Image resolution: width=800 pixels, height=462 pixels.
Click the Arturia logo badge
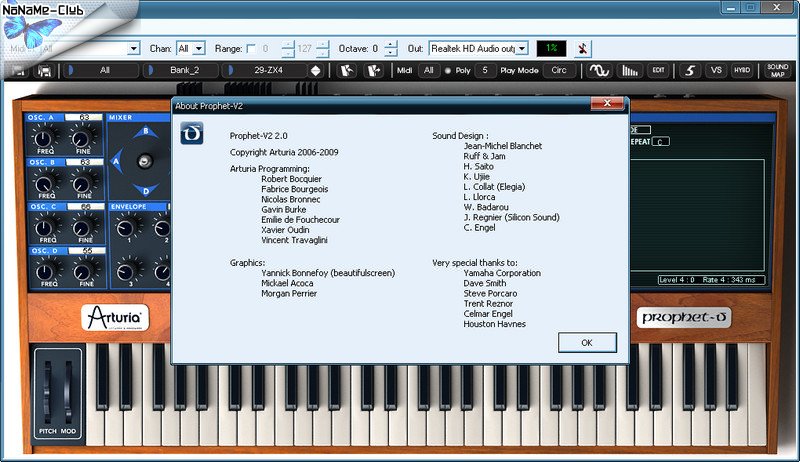point(115,319)
